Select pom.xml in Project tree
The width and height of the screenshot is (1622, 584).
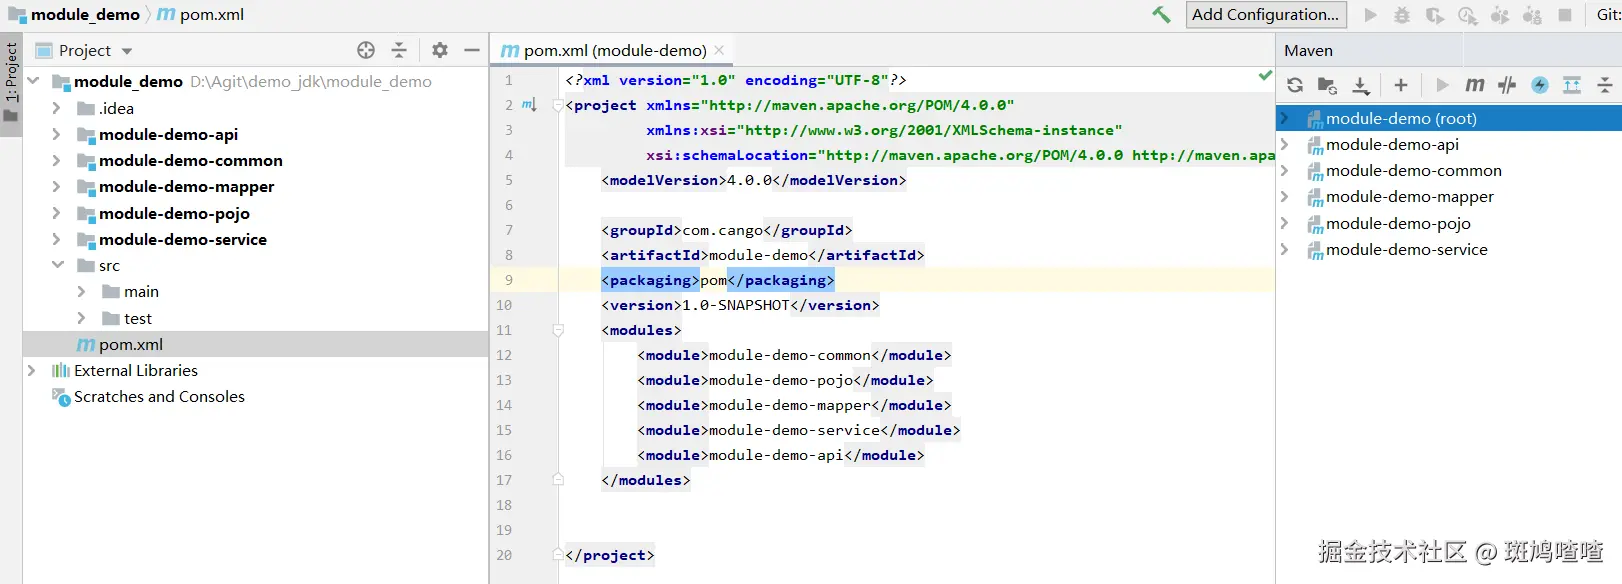[255, 344]
